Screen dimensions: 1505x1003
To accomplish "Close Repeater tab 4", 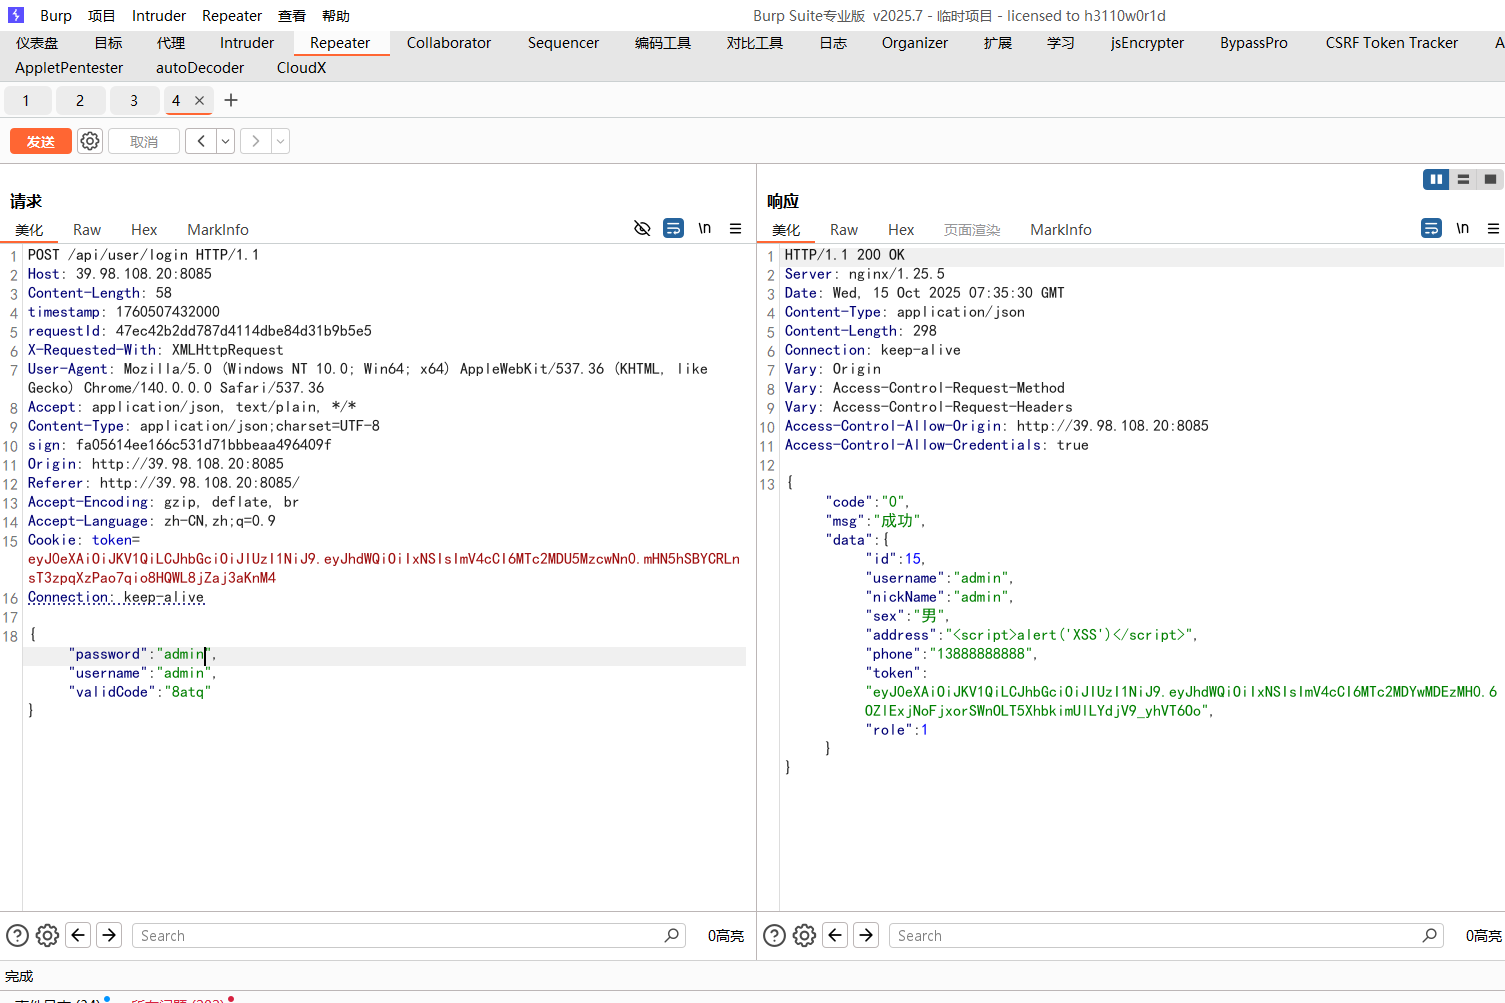I will (199, 100).
